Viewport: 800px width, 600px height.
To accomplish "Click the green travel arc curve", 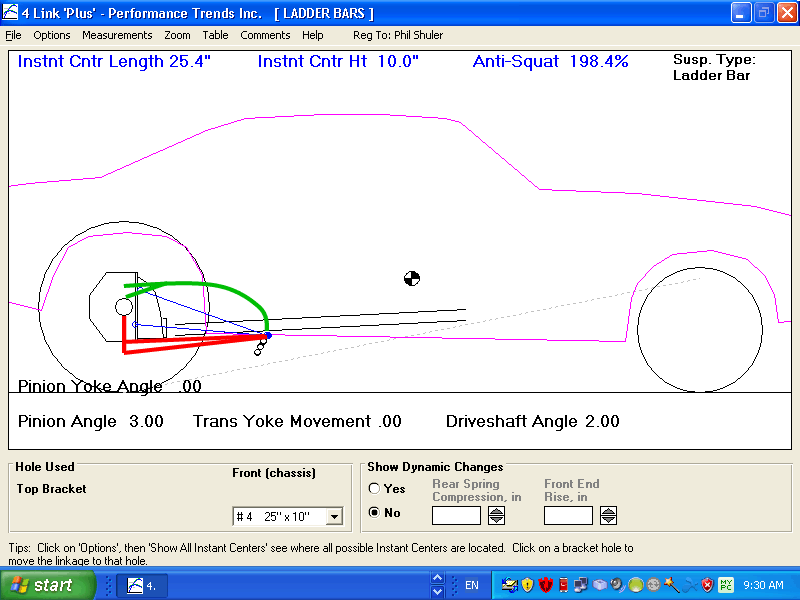I will tap(230, 290).
